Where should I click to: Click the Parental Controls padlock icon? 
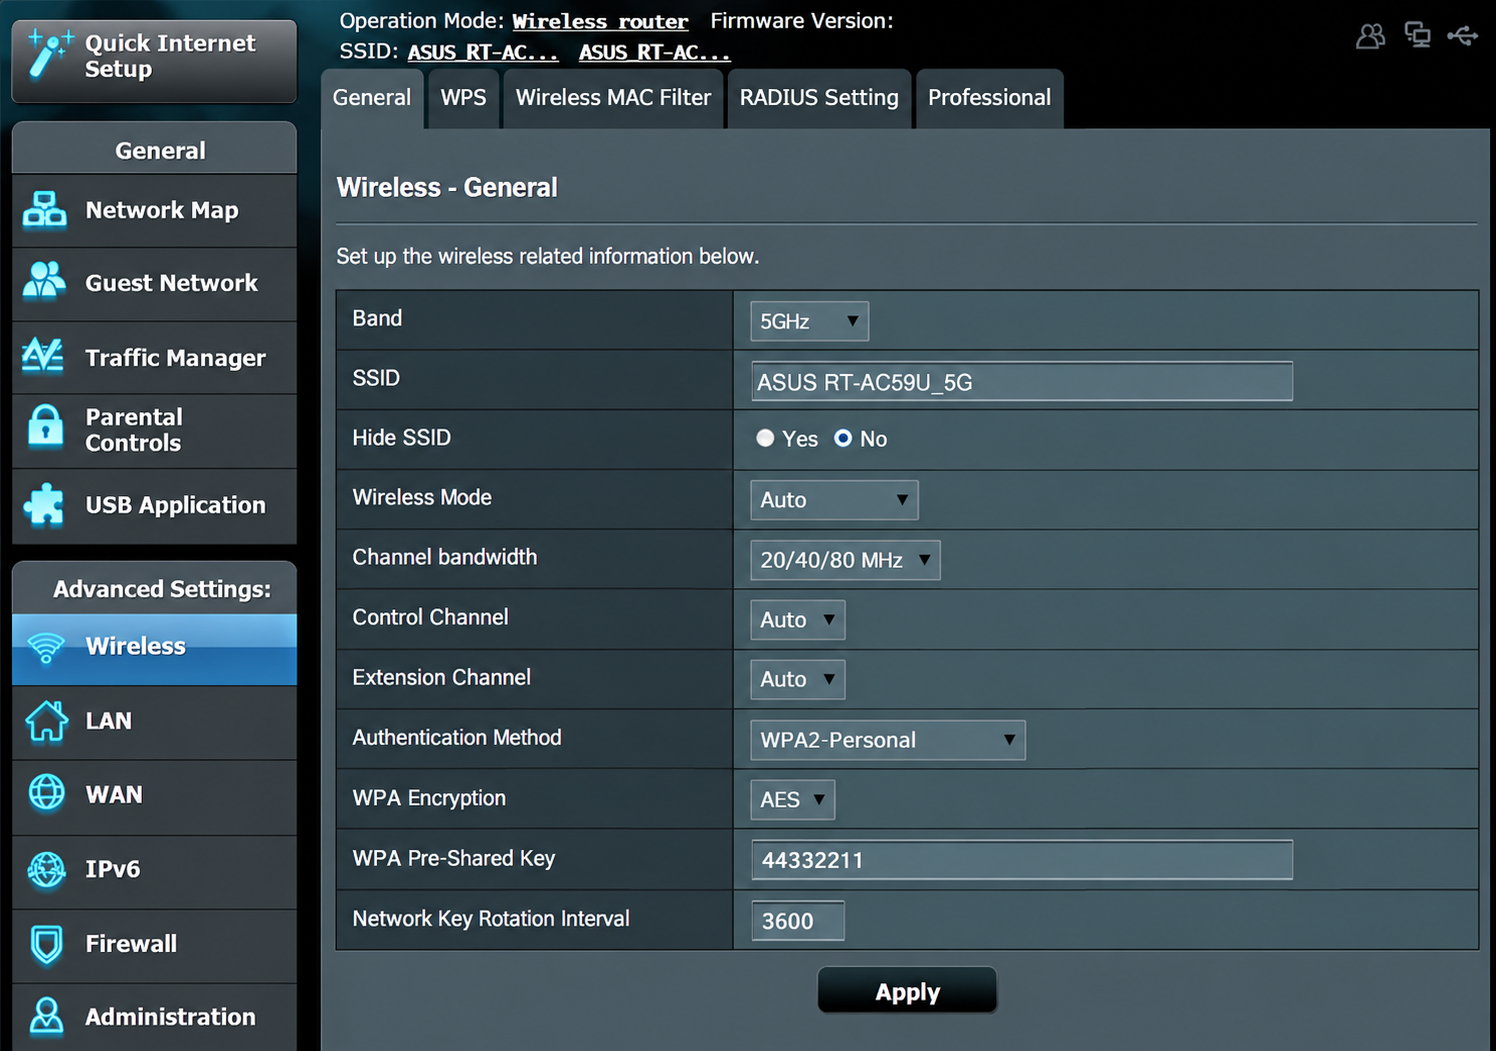click(45, 427)
